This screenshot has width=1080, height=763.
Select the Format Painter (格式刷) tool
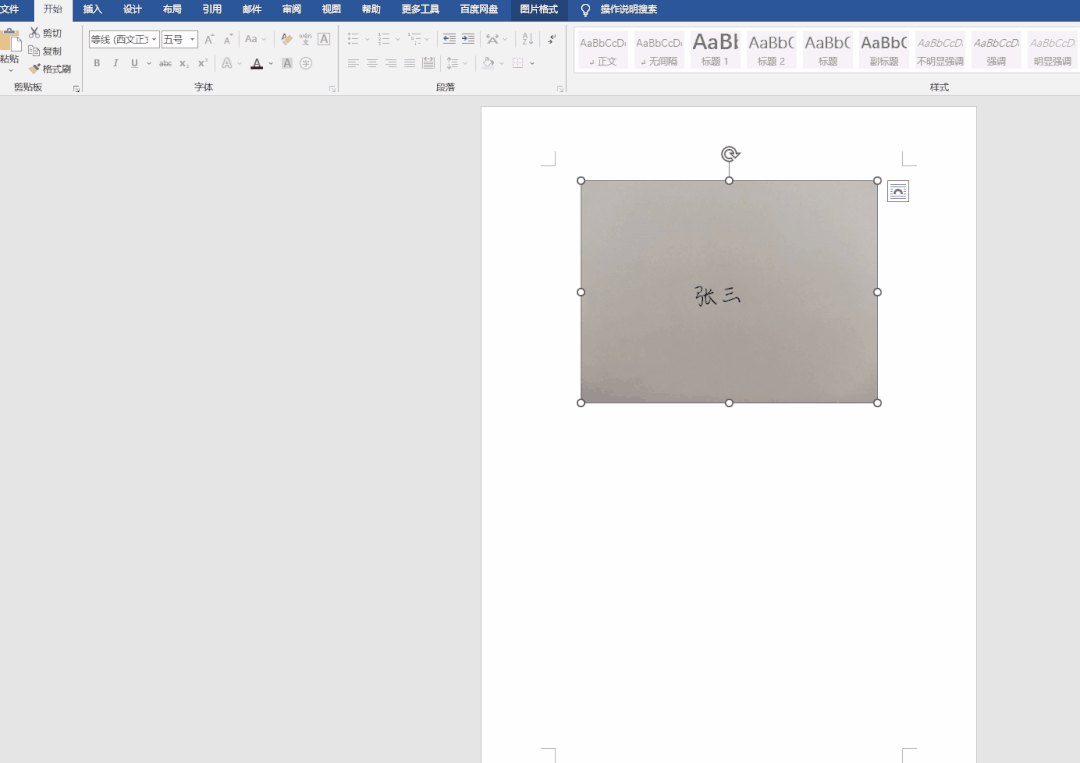50,68
